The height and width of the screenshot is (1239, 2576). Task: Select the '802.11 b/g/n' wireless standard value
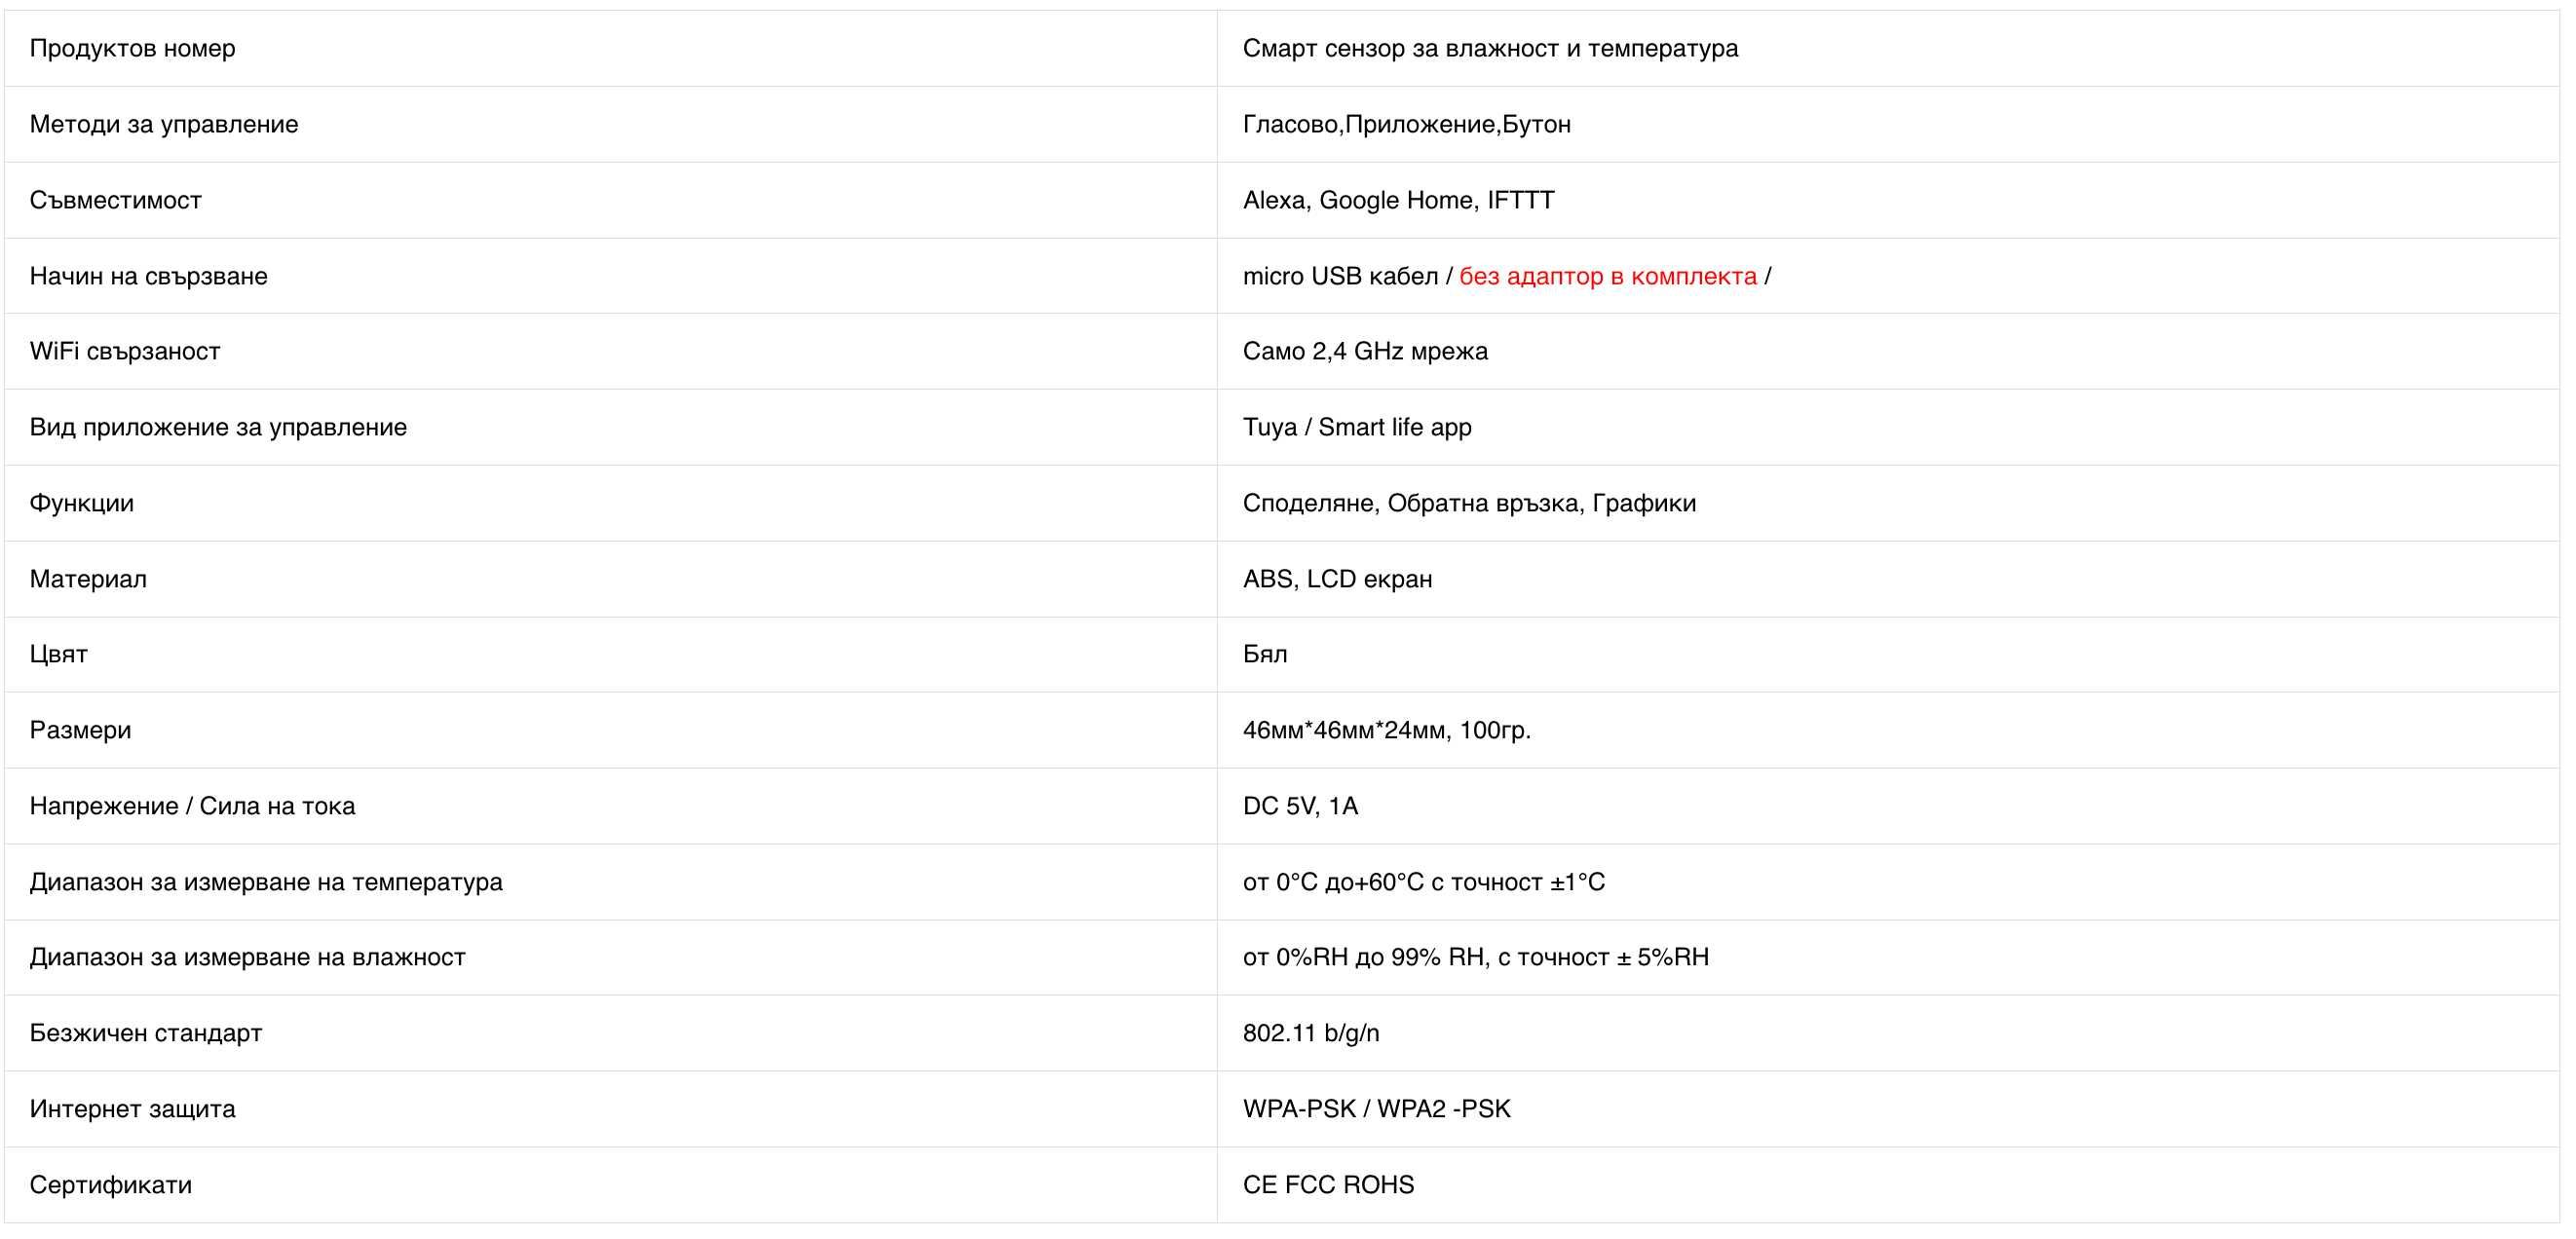pyautogui.click(x=1311, y=1033)
